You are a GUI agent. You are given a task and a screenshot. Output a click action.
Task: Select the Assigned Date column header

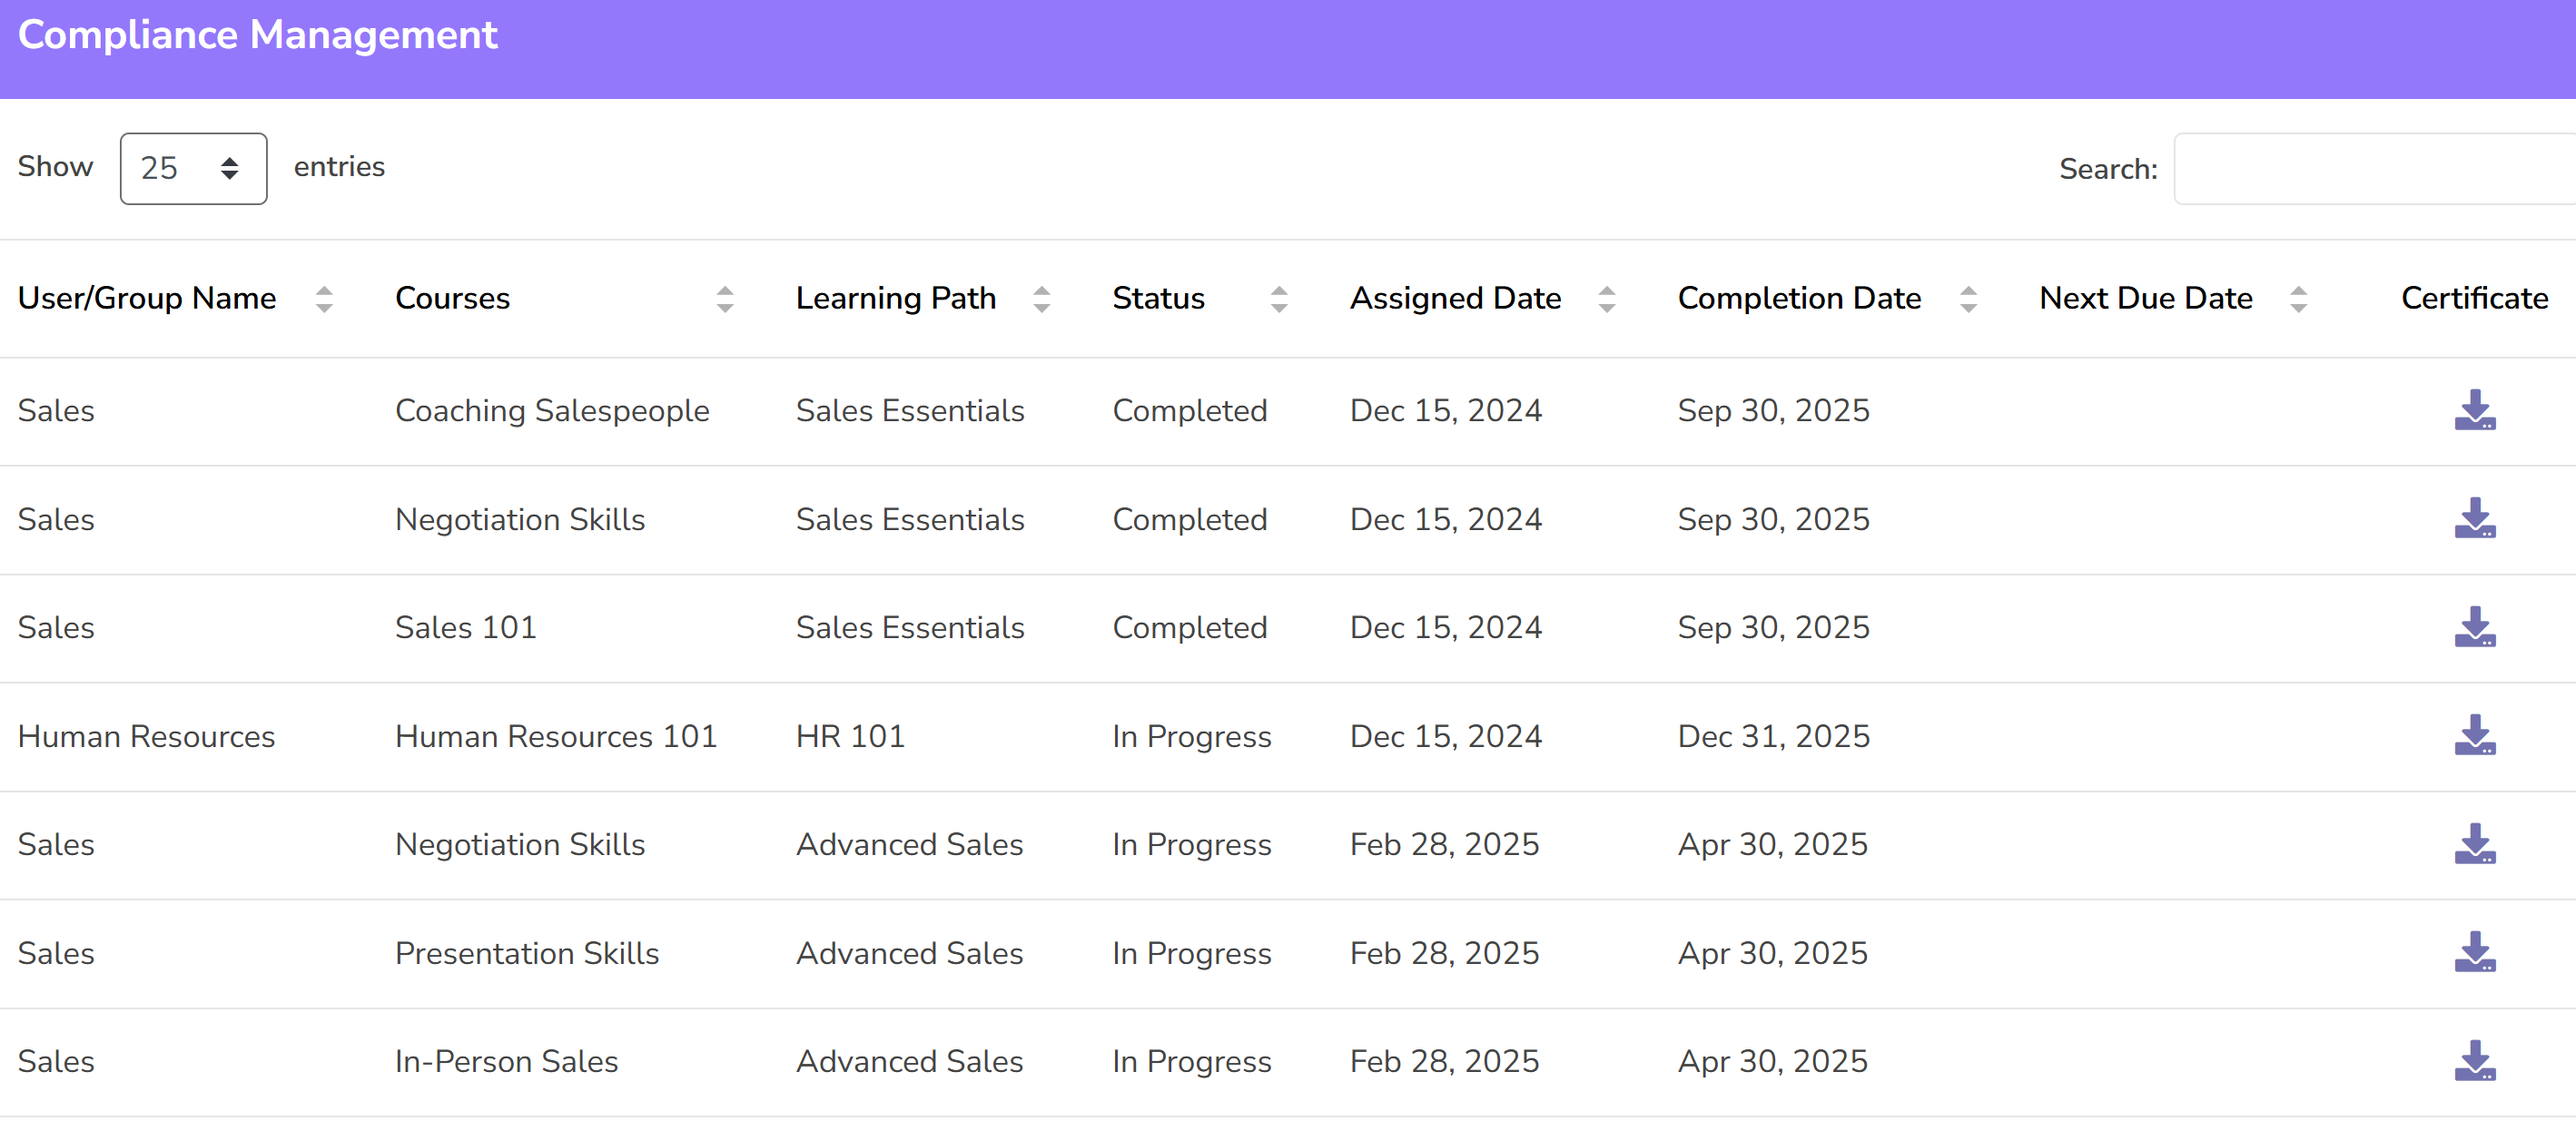tap(1455, 298)
